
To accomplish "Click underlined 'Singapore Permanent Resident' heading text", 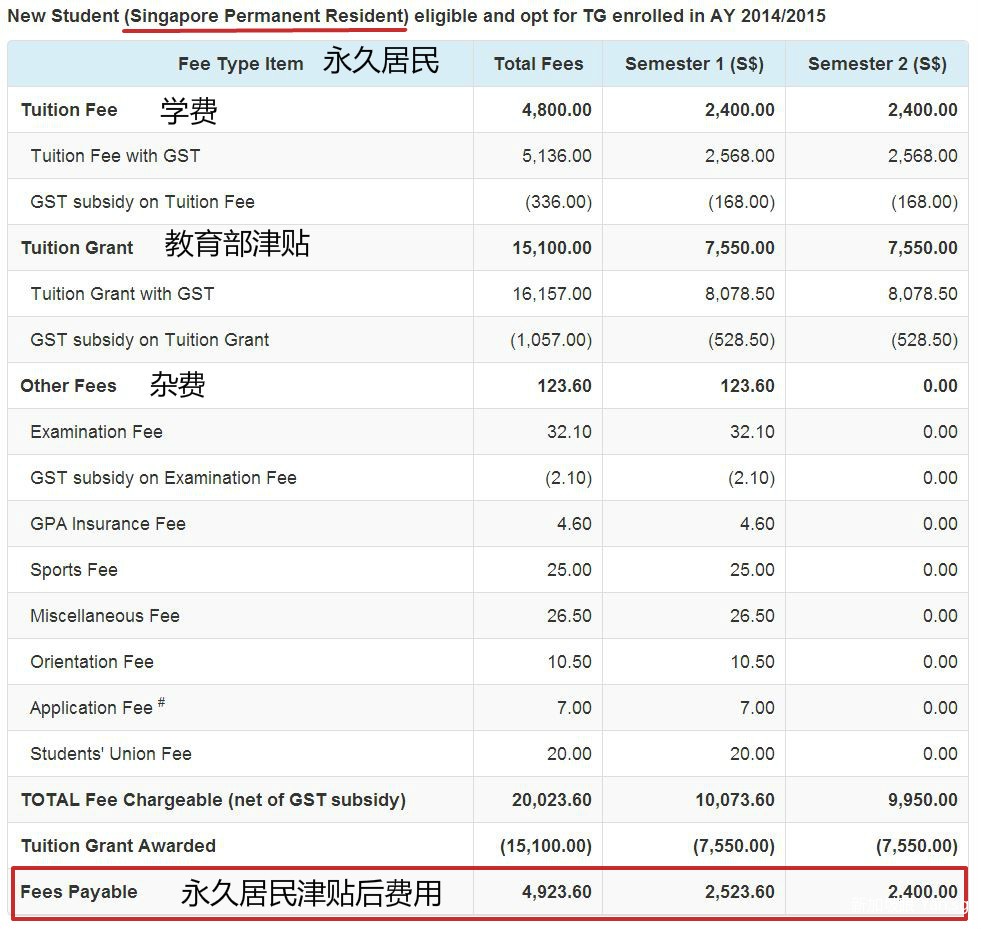I will [266, 16].
